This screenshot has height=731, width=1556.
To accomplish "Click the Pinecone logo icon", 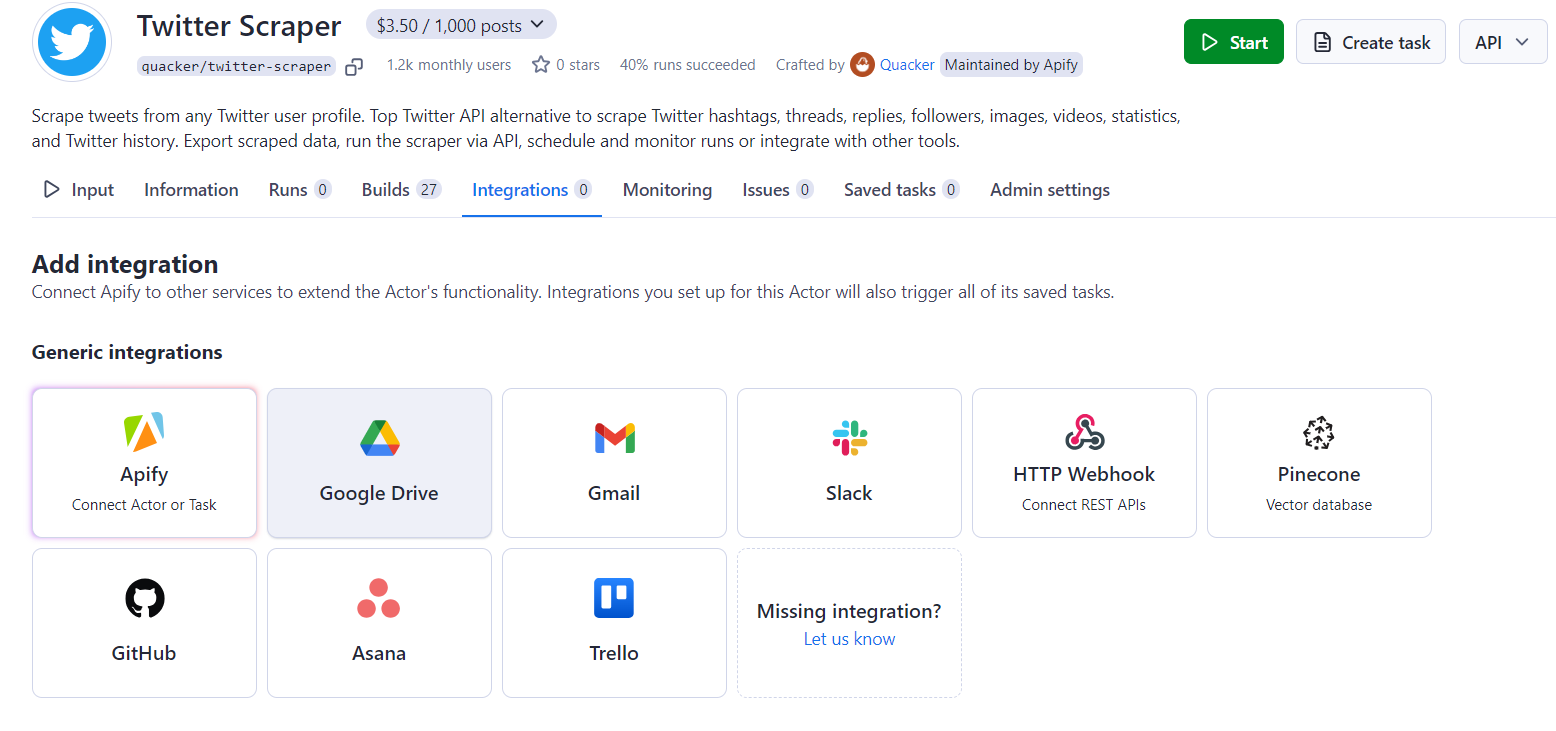I will 1319,432.
